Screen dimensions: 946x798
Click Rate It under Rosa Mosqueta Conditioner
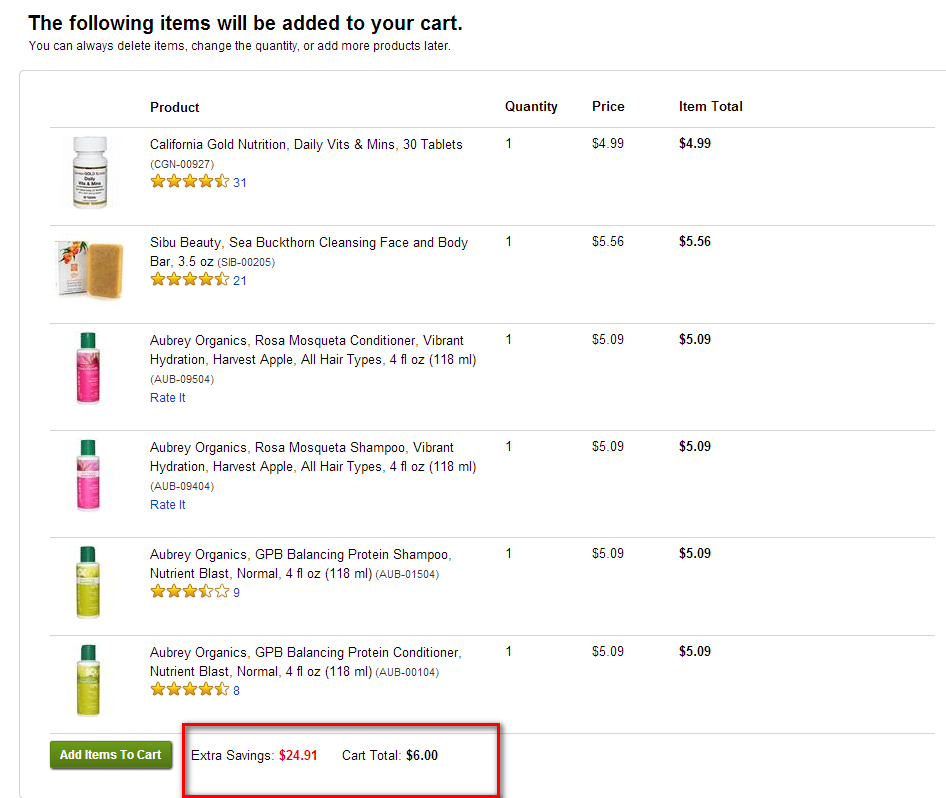[x=168, y=397]
